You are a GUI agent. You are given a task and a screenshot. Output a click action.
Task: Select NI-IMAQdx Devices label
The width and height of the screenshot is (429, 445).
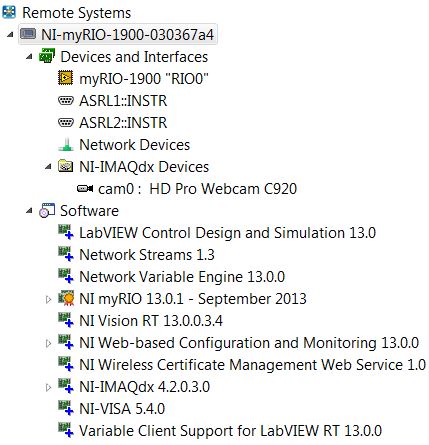tap(144, 167)
